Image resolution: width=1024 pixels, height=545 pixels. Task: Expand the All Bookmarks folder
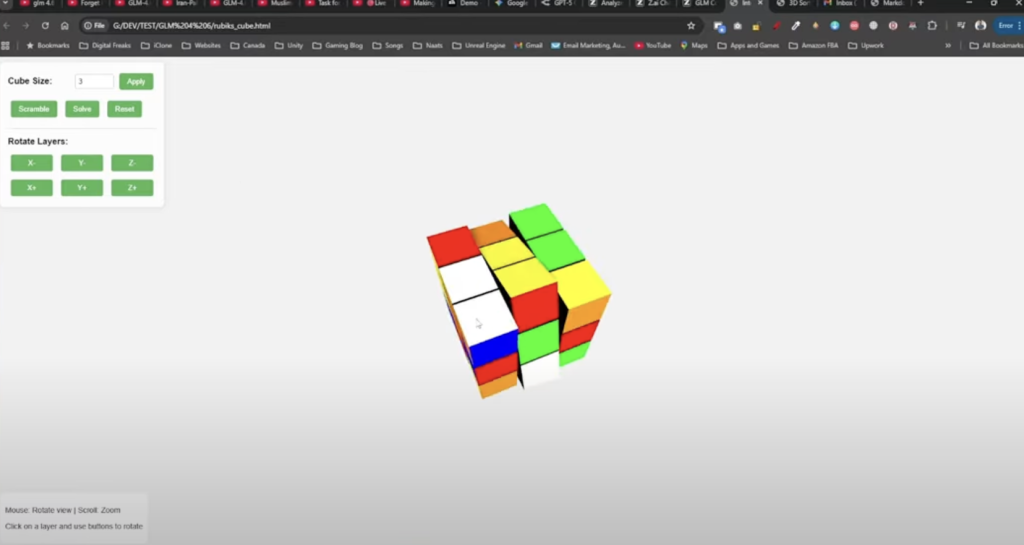click(995, 45)
